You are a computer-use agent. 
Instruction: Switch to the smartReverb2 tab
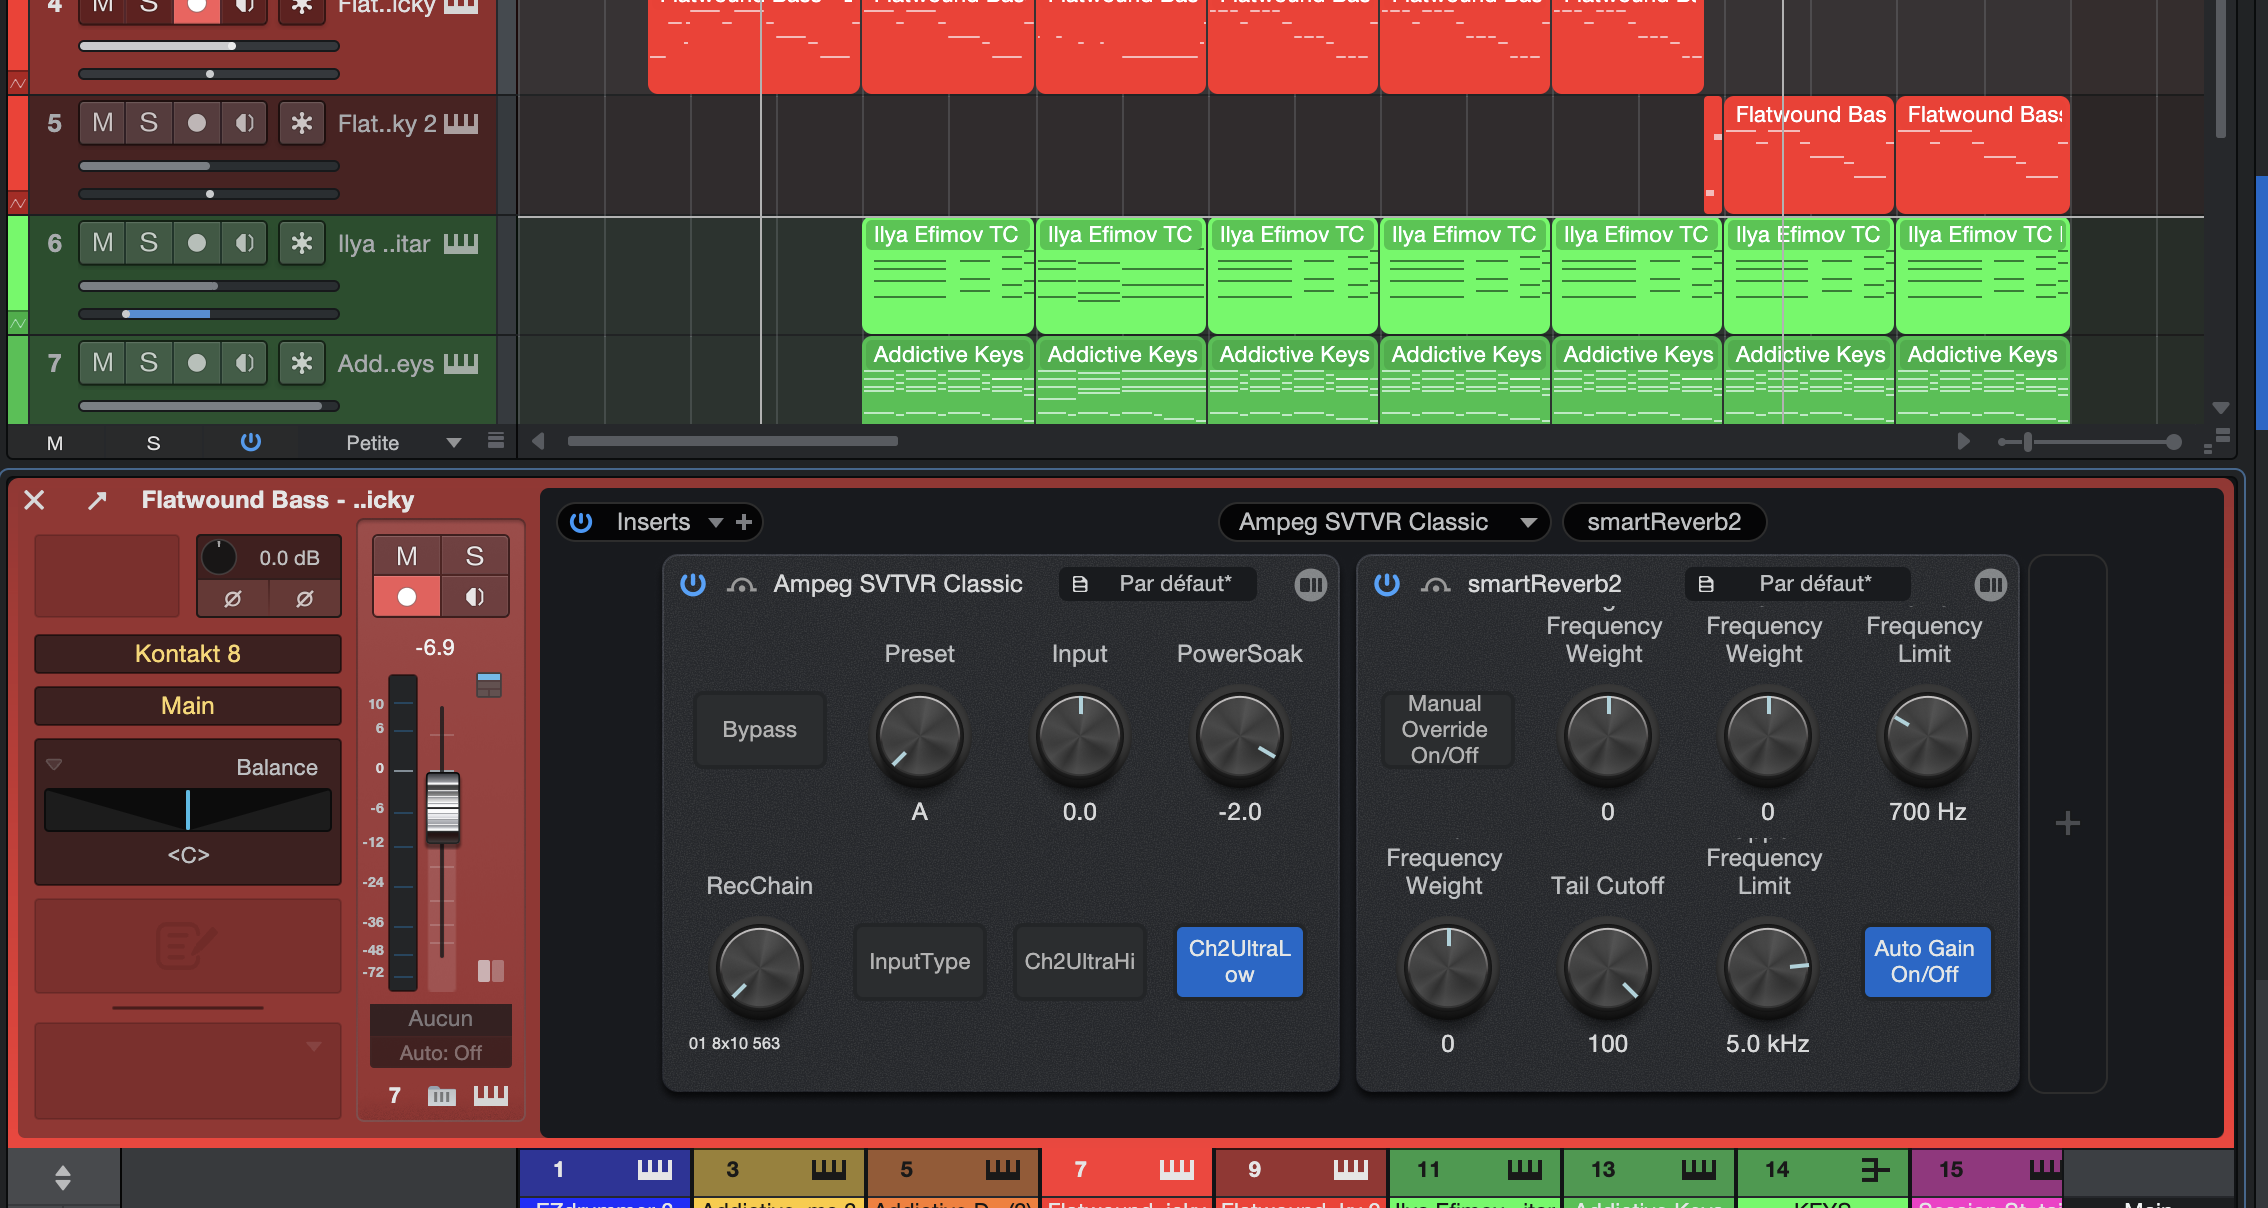point(1664,522)
